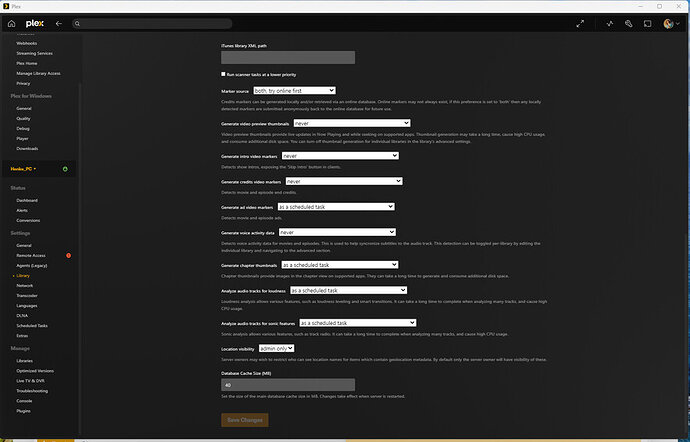This screenshot has width=690, height=442.
Task: Open Player settings
Action: click(x=22, y=139)
